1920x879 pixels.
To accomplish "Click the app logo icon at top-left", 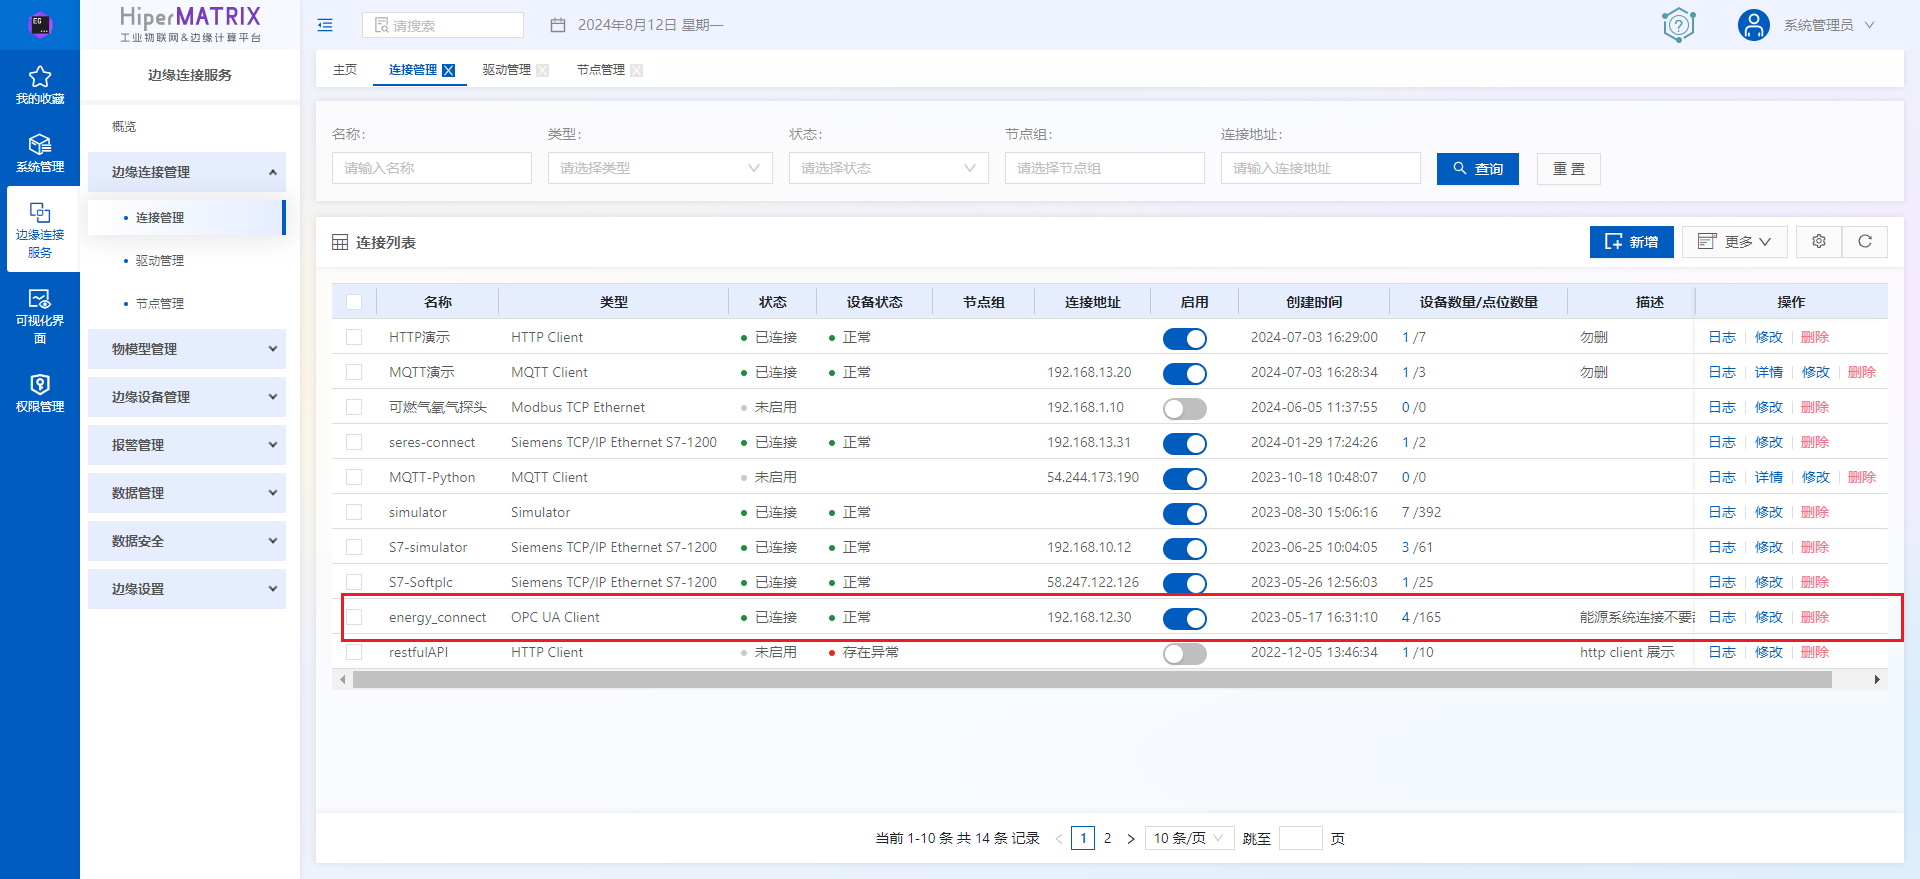I will [x=40, y=24].
